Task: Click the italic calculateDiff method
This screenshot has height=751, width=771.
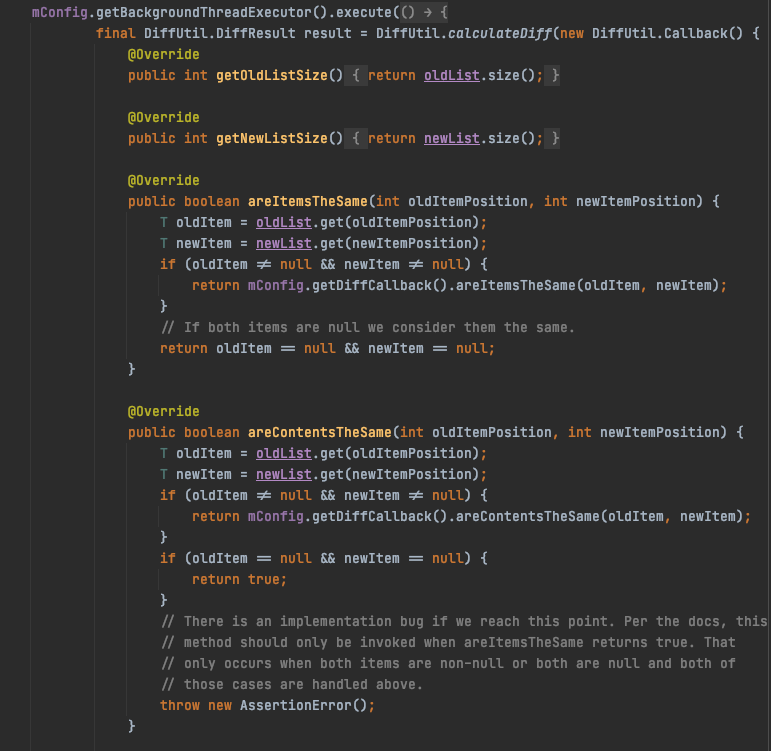Action: click(500, 33)
